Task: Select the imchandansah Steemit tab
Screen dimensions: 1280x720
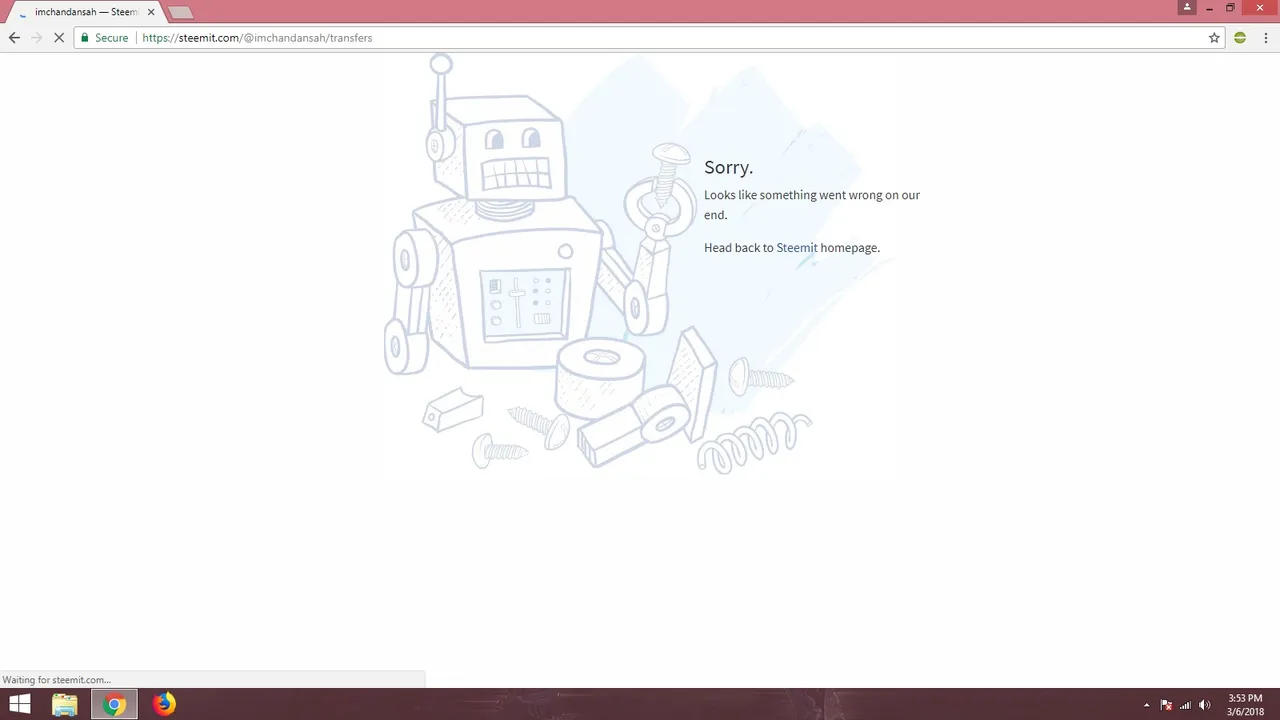Action: tap(82, 13)
